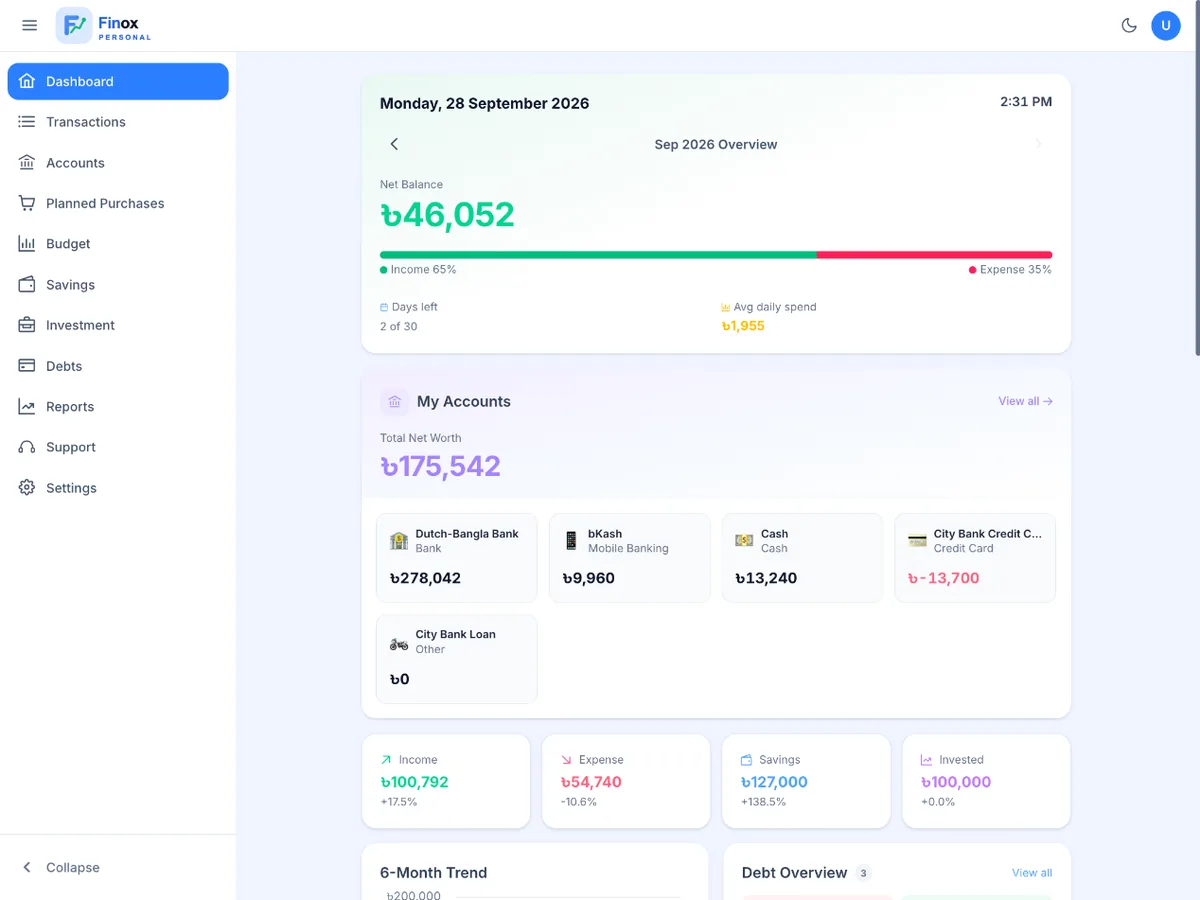
Task: Open the bKash Mobile Banking card
Action: coord(629,558)
